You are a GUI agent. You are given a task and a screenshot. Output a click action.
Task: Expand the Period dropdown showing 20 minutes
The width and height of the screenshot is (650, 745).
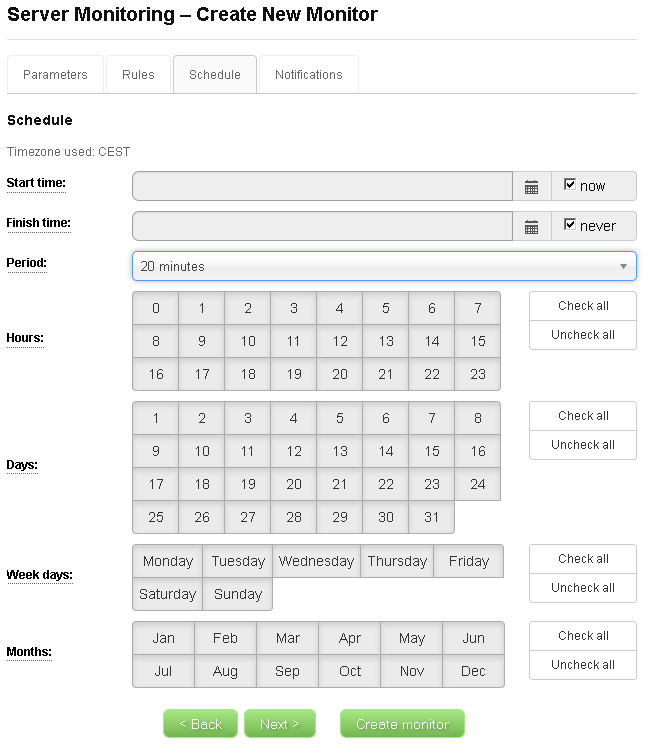[384, 266]
